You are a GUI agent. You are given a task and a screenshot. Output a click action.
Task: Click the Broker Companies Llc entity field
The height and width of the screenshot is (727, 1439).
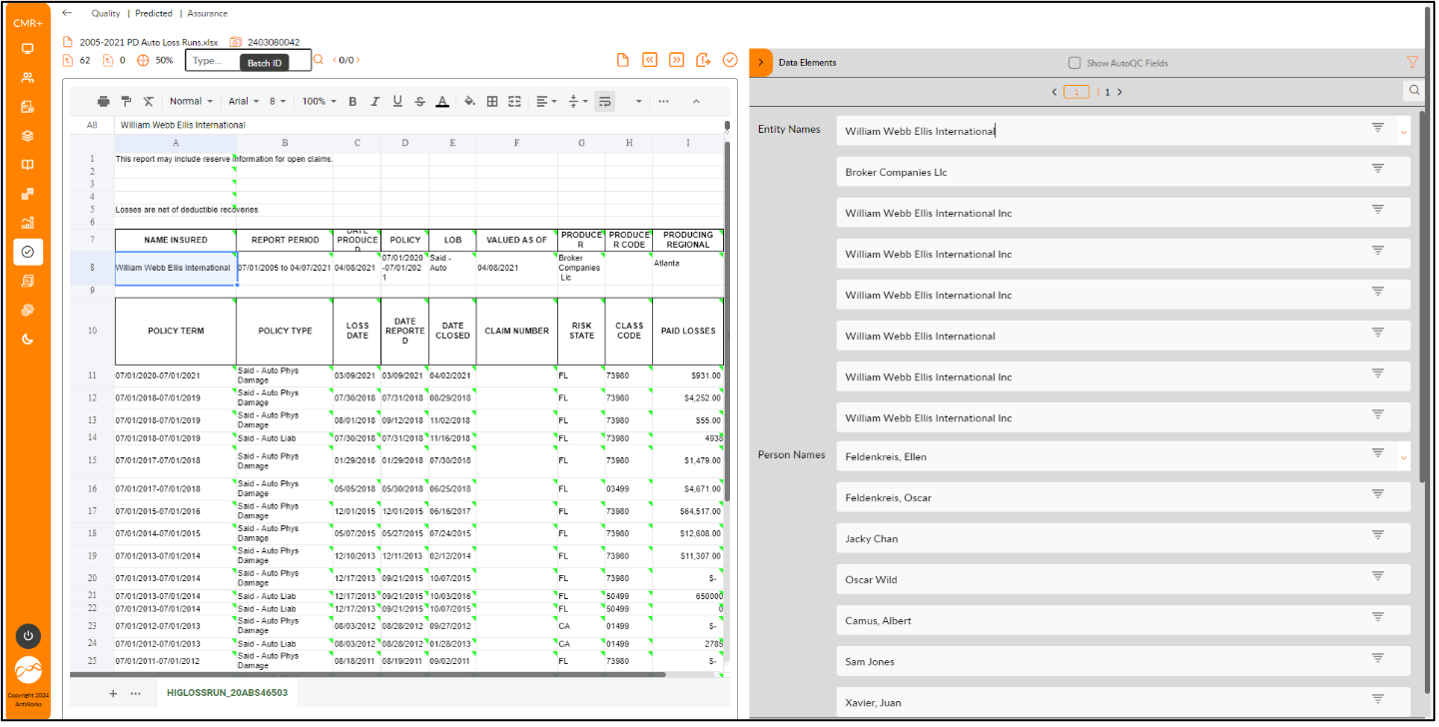(x=1100, y=172)
